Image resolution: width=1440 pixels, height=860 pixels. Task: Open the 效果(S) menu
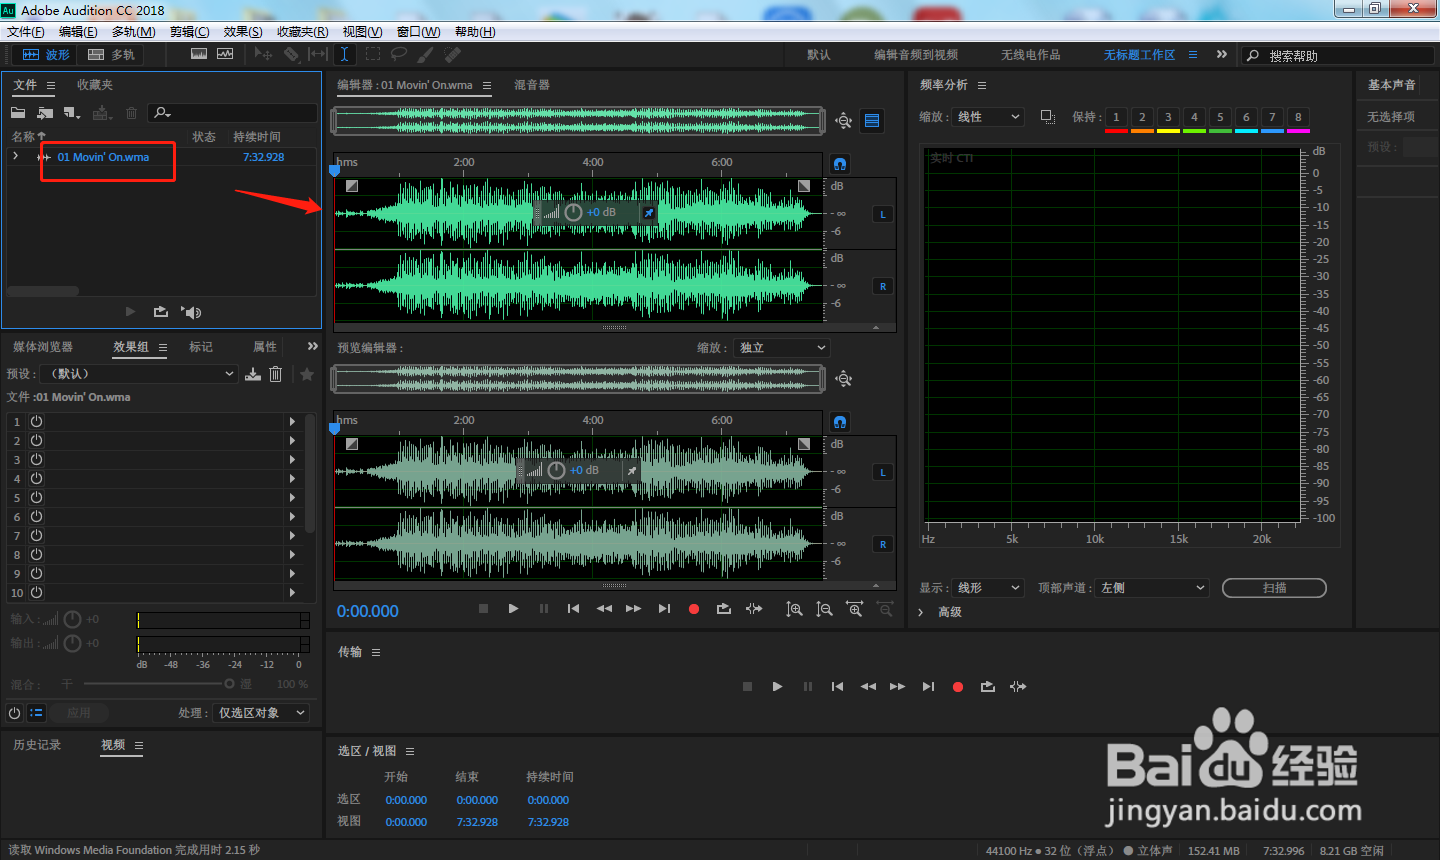tap(243, 32)
